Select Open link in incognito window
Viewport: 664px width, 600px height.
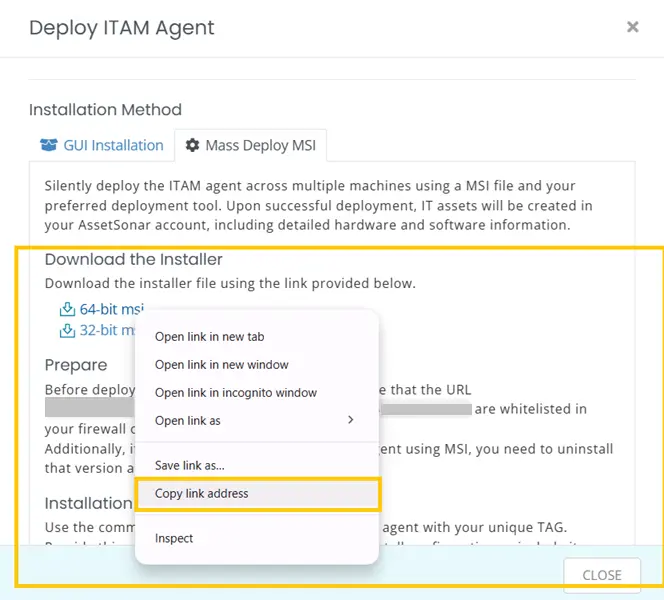tap(235, 393)
